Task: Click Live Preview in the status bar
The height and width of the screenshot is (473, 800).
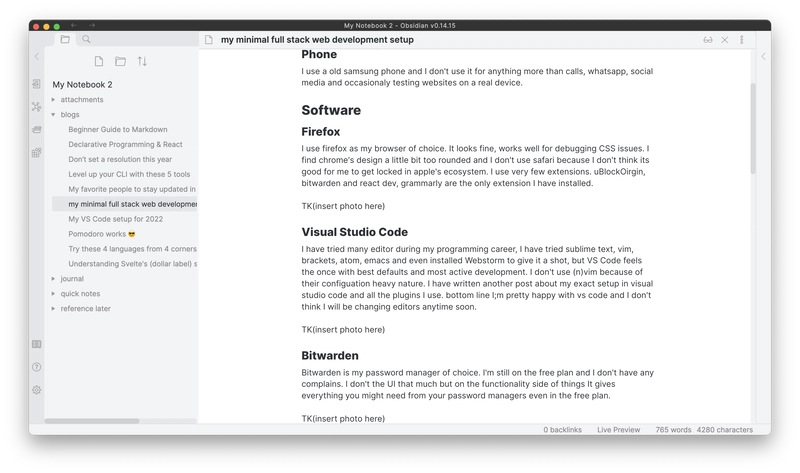Action: point(618,430)
